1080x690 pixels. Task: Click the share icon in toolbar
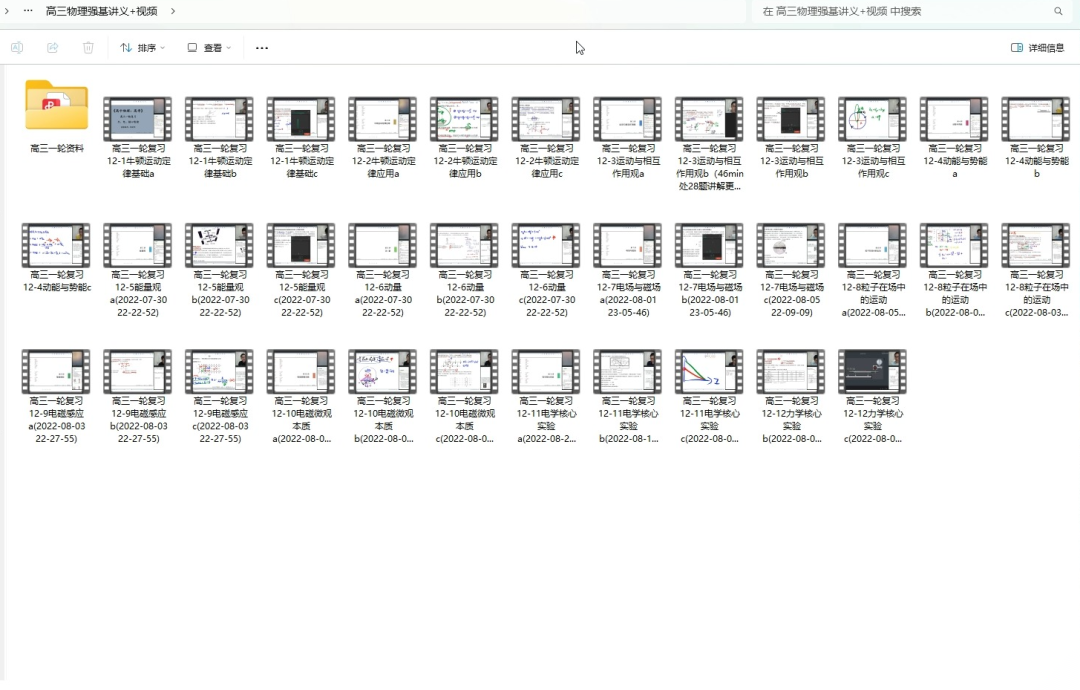pyautogui.click(x=53, y=47)
